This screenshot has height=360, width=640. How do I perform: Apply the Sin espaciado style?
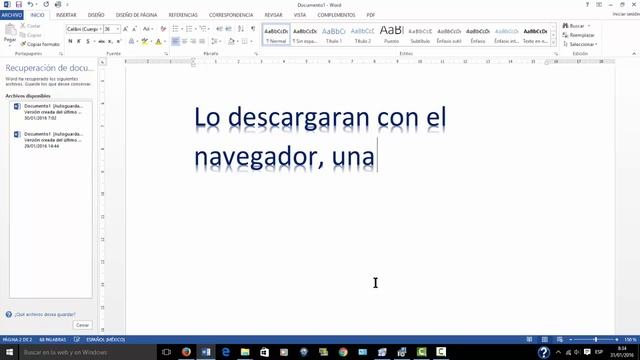[305, 35]
